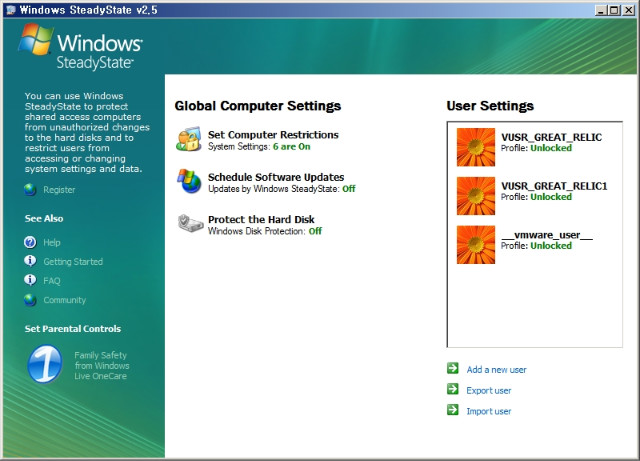Click the question mark Help icon
The height and width of the screenshot is (461, 640).
(30, 242)
